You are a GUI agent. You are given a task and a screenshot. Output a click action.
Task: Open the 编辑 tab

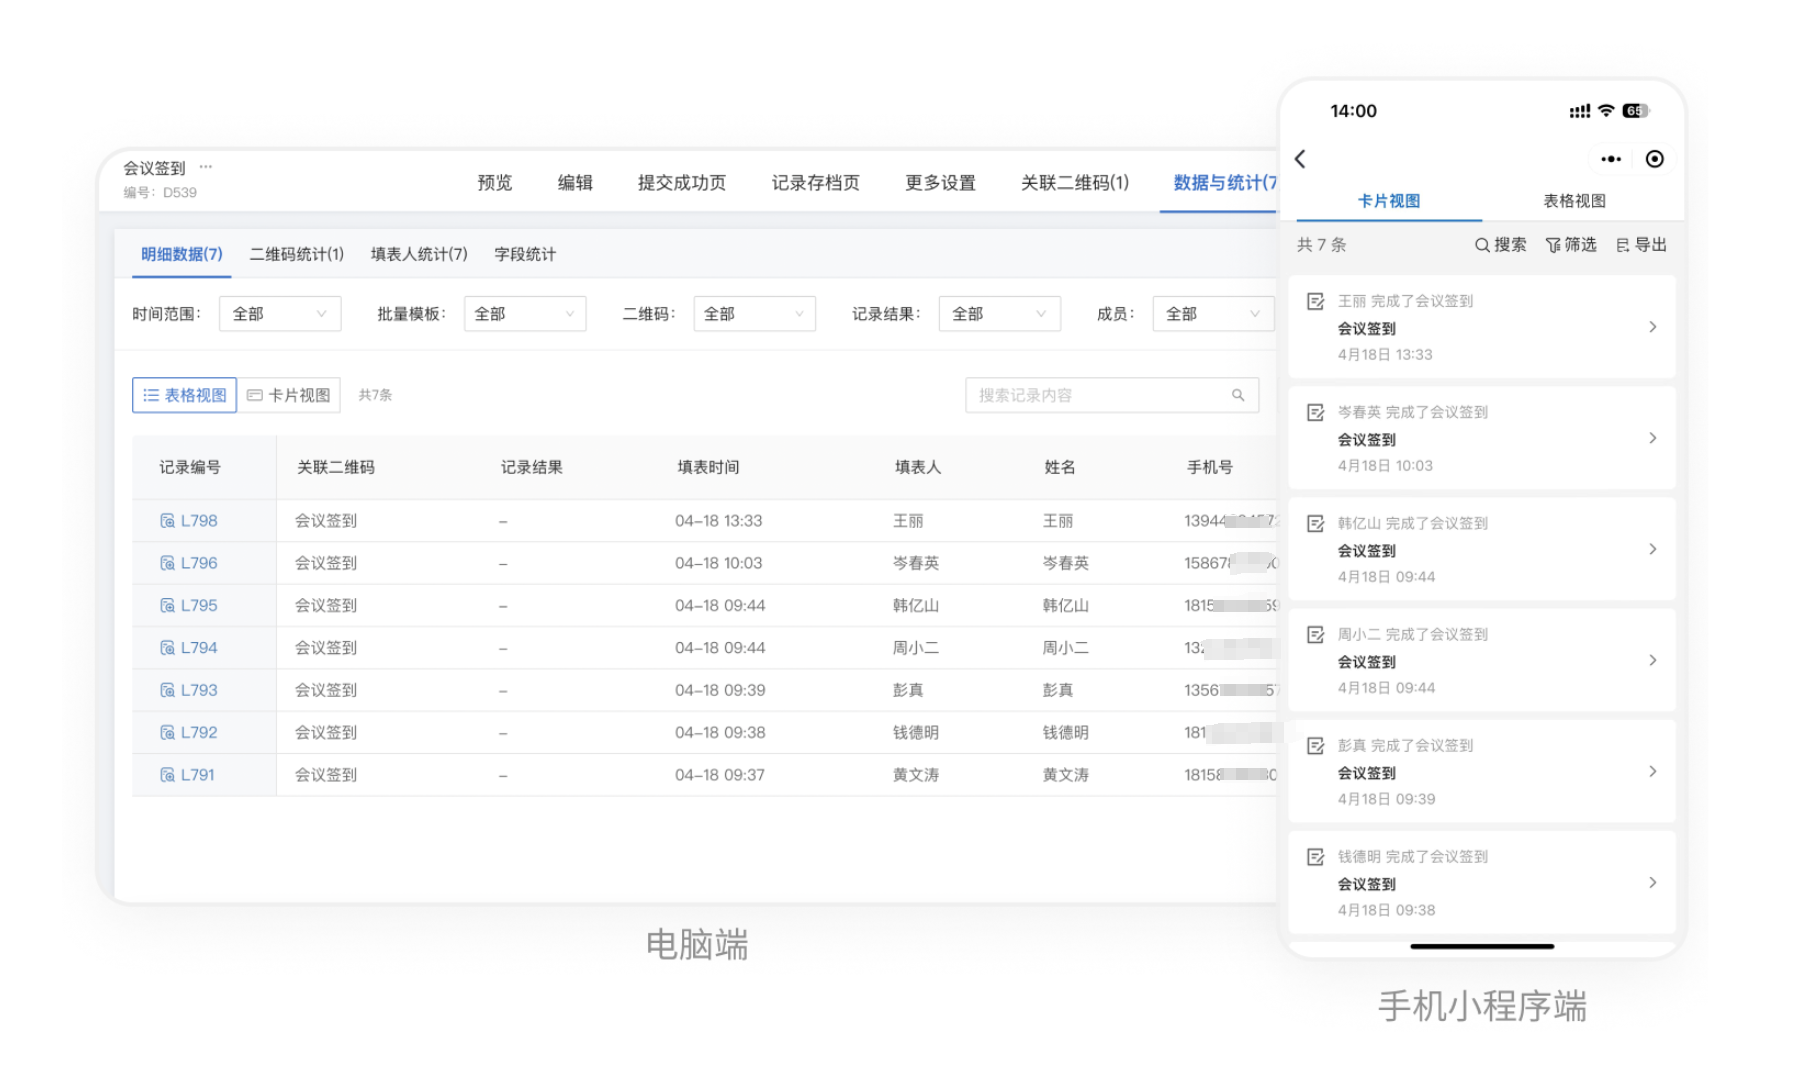pyautogui.click(x=575, y=183)
